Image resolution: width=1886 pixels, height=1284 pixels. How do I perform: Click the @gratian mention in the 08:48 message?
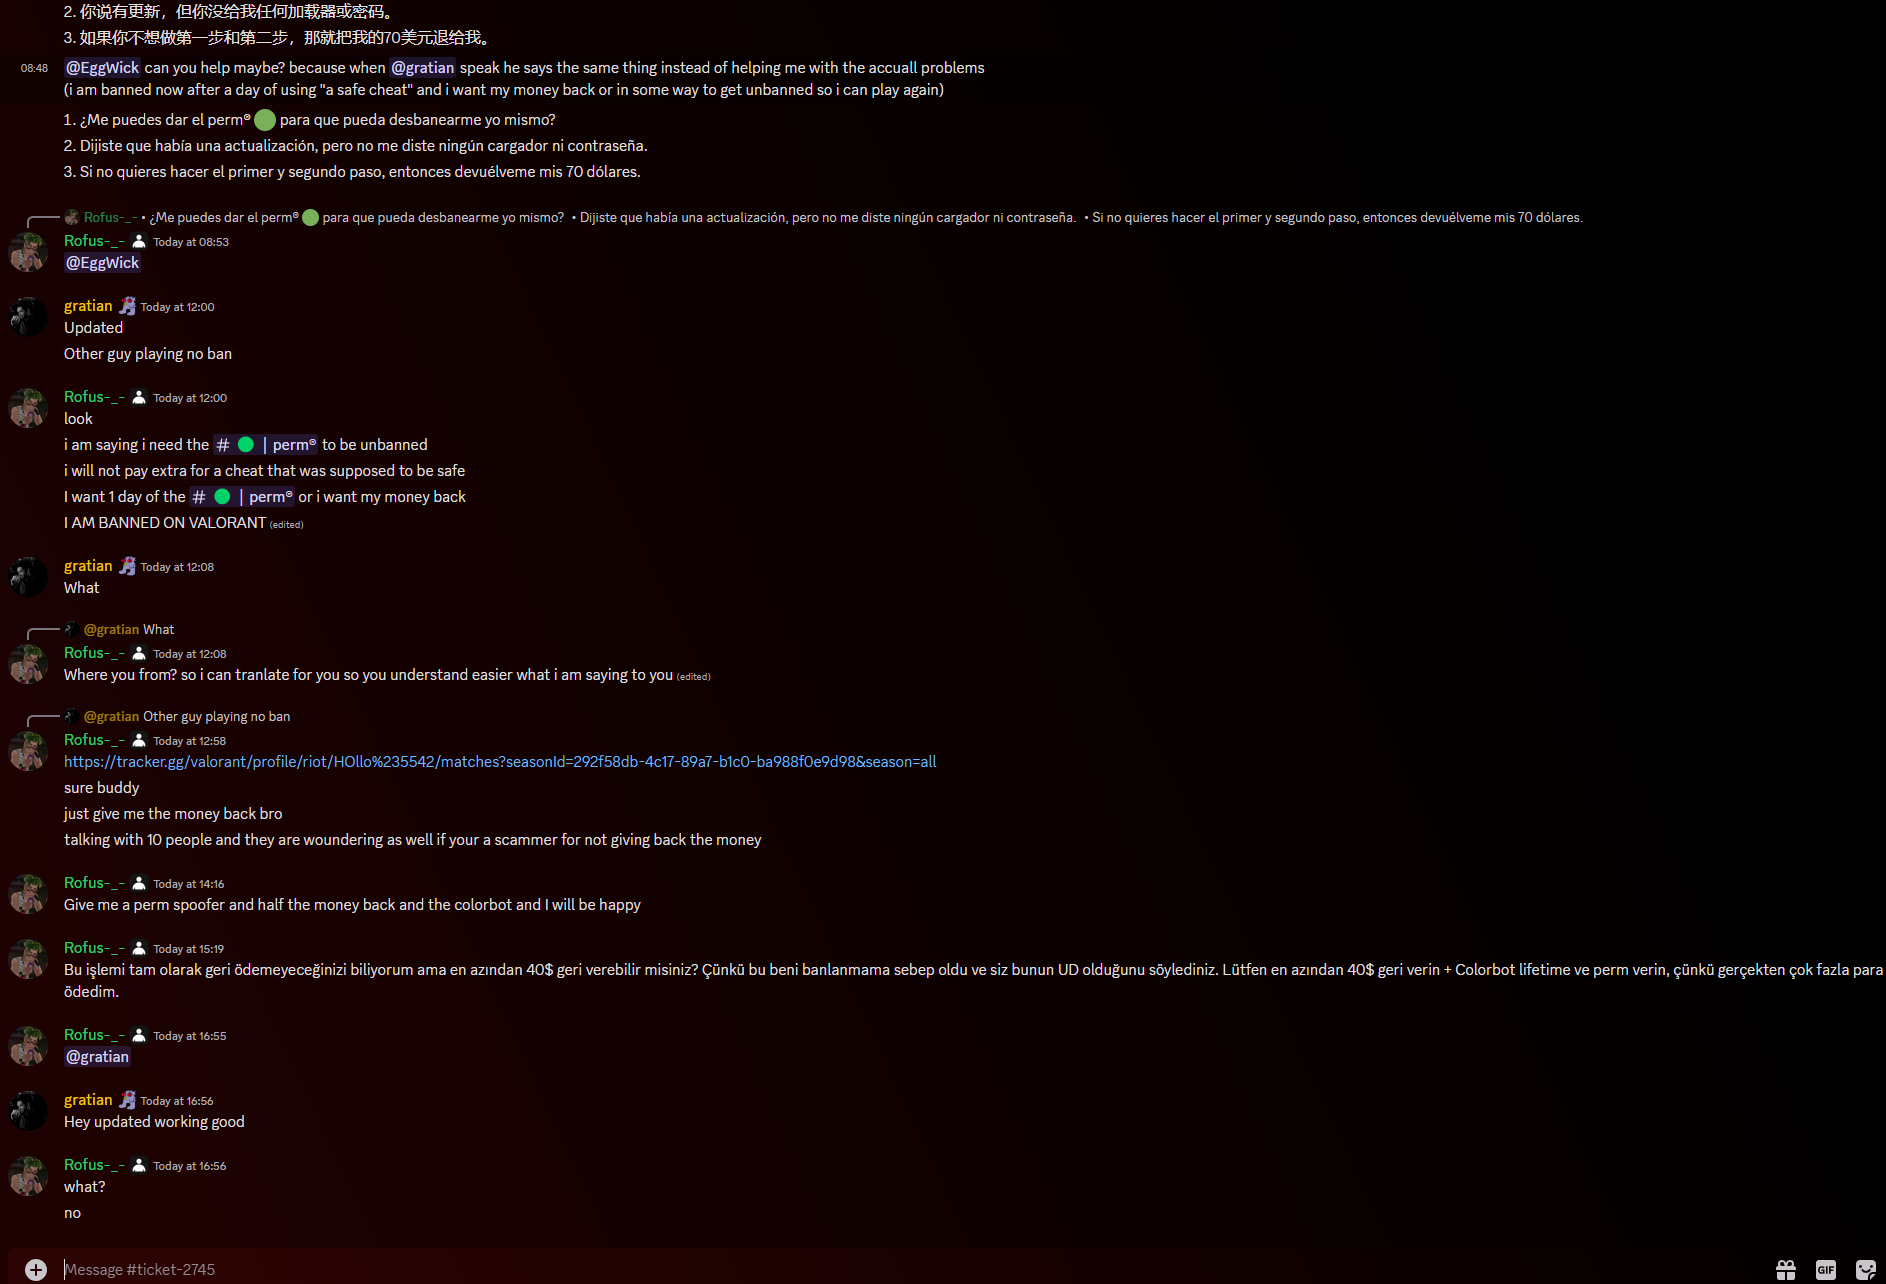[422, 68]
